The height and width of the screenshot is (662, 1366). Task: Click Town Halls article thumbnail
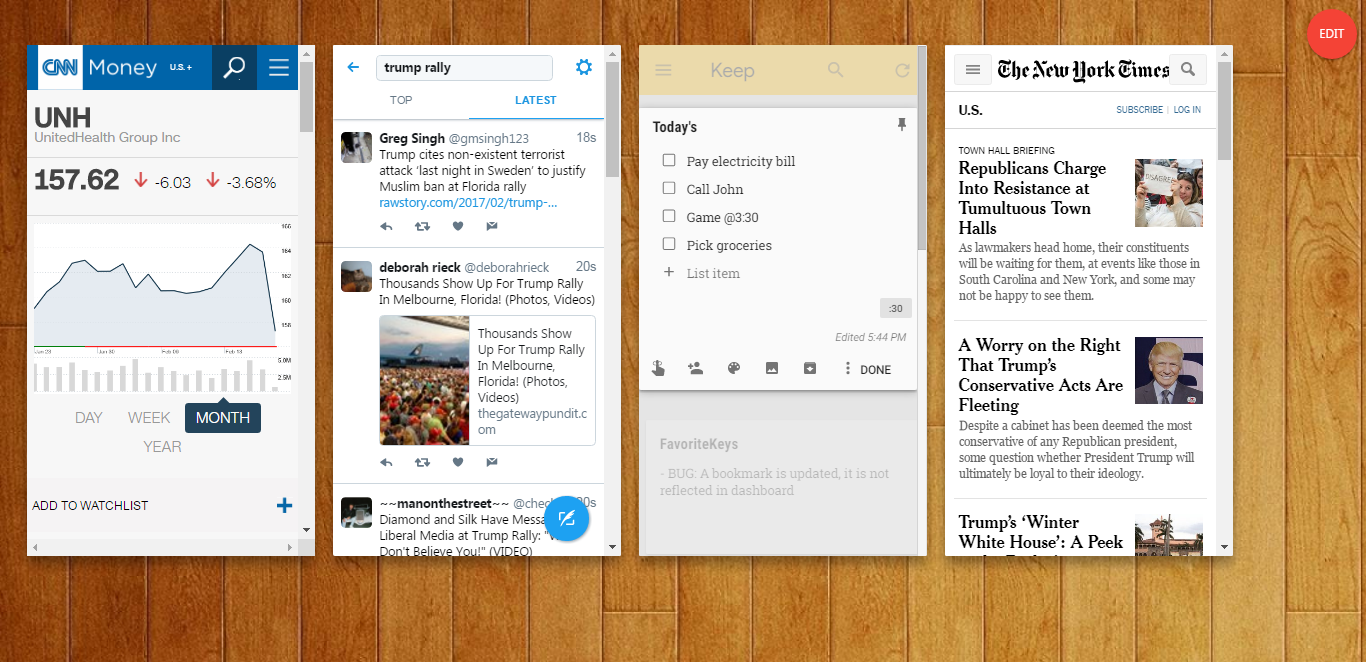[1169, 193]
